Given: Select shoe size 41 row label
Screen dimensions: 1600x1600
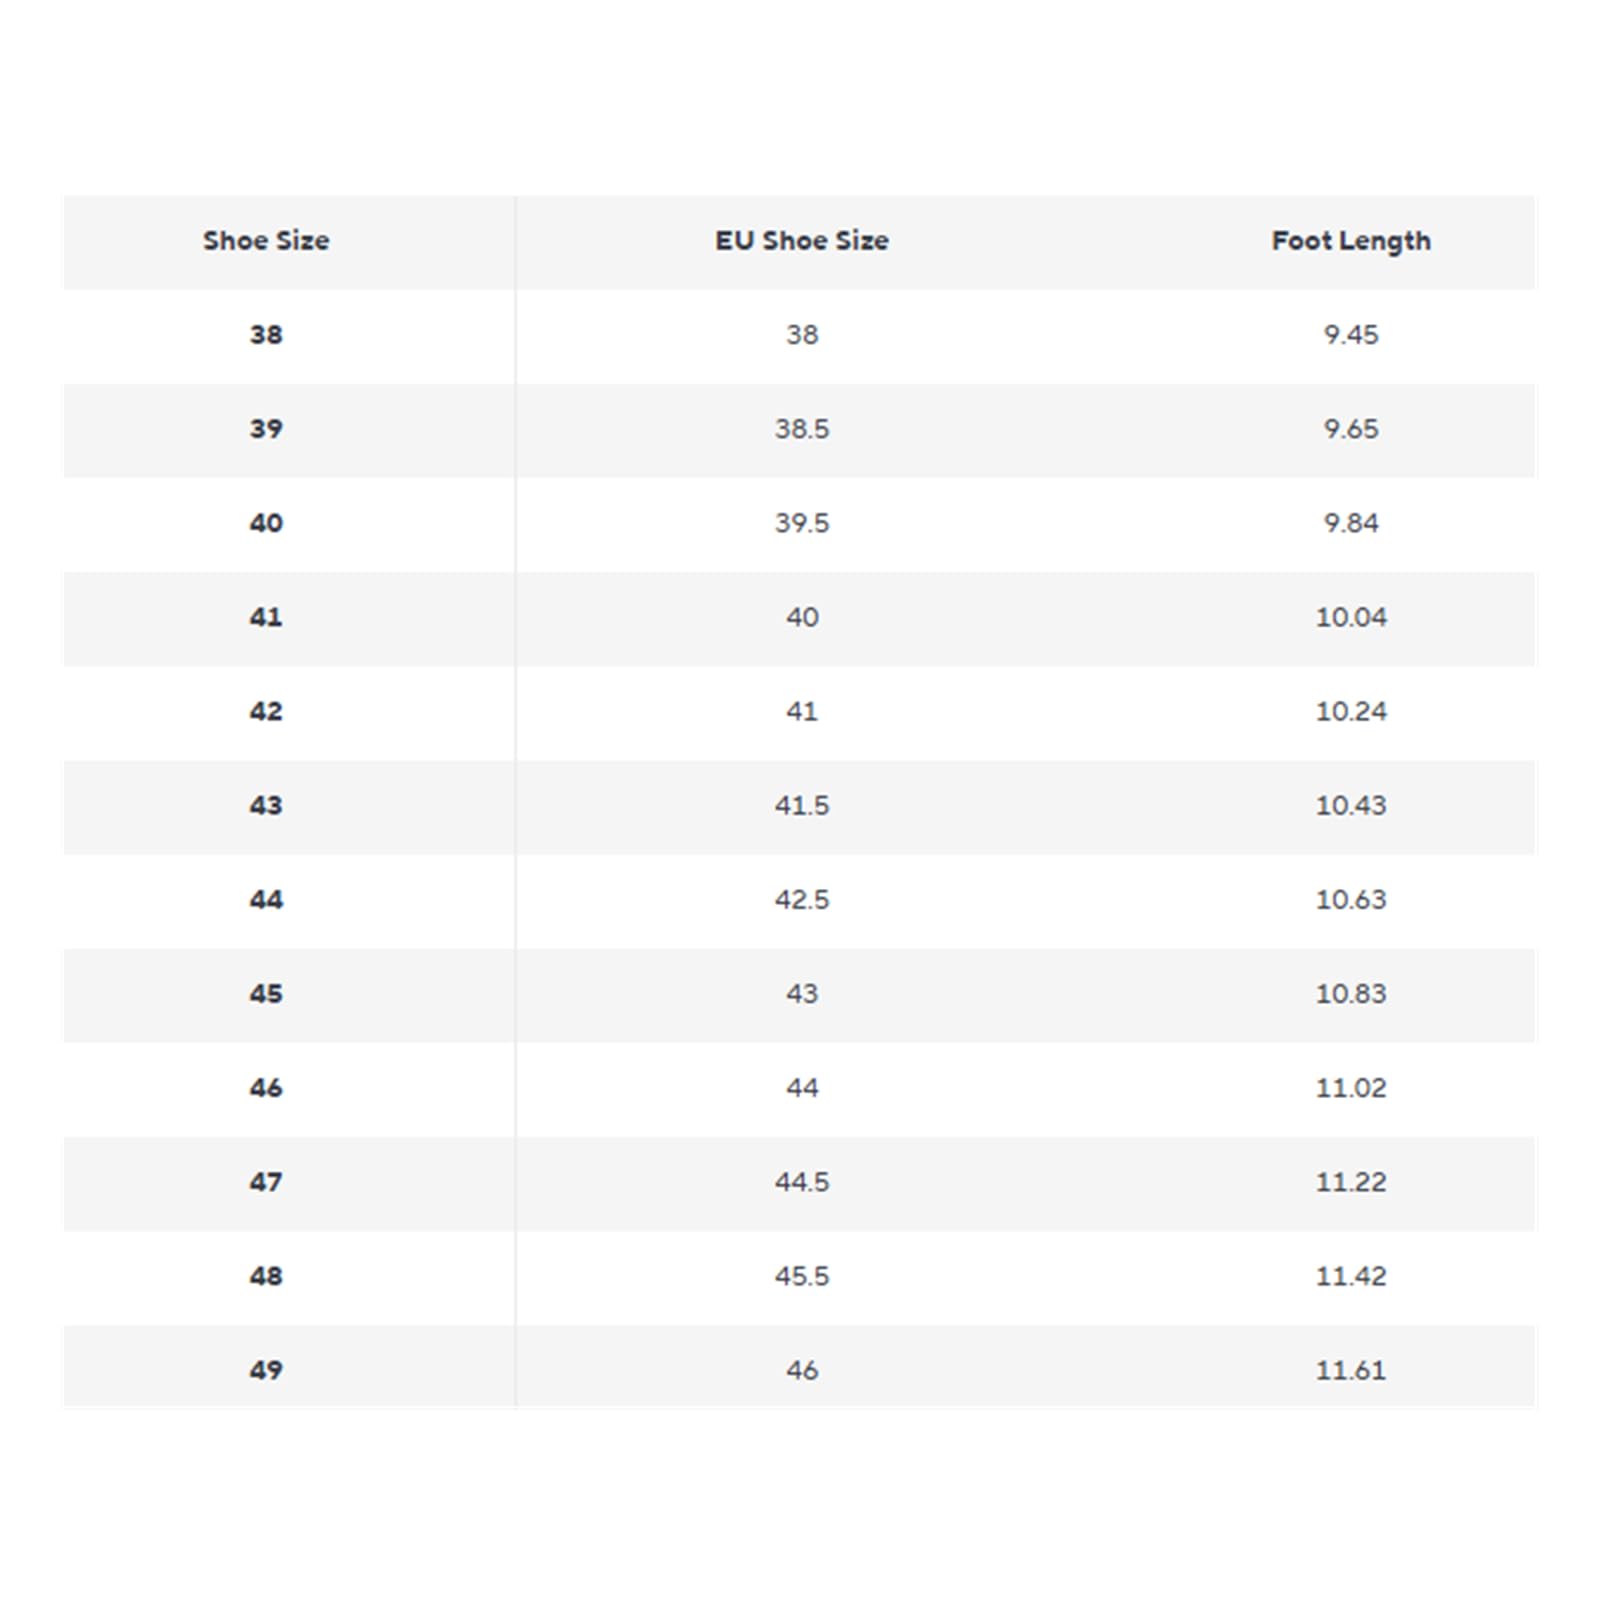Looking at the screenshot, I should coord(266,617).
